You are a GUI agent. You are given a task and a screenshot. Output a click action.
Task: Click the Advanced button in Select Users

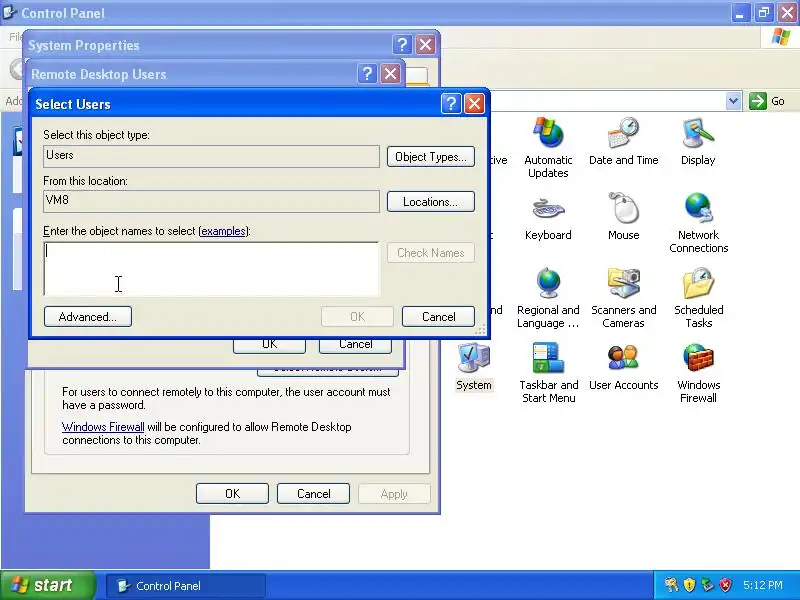(x=88, y=316)
